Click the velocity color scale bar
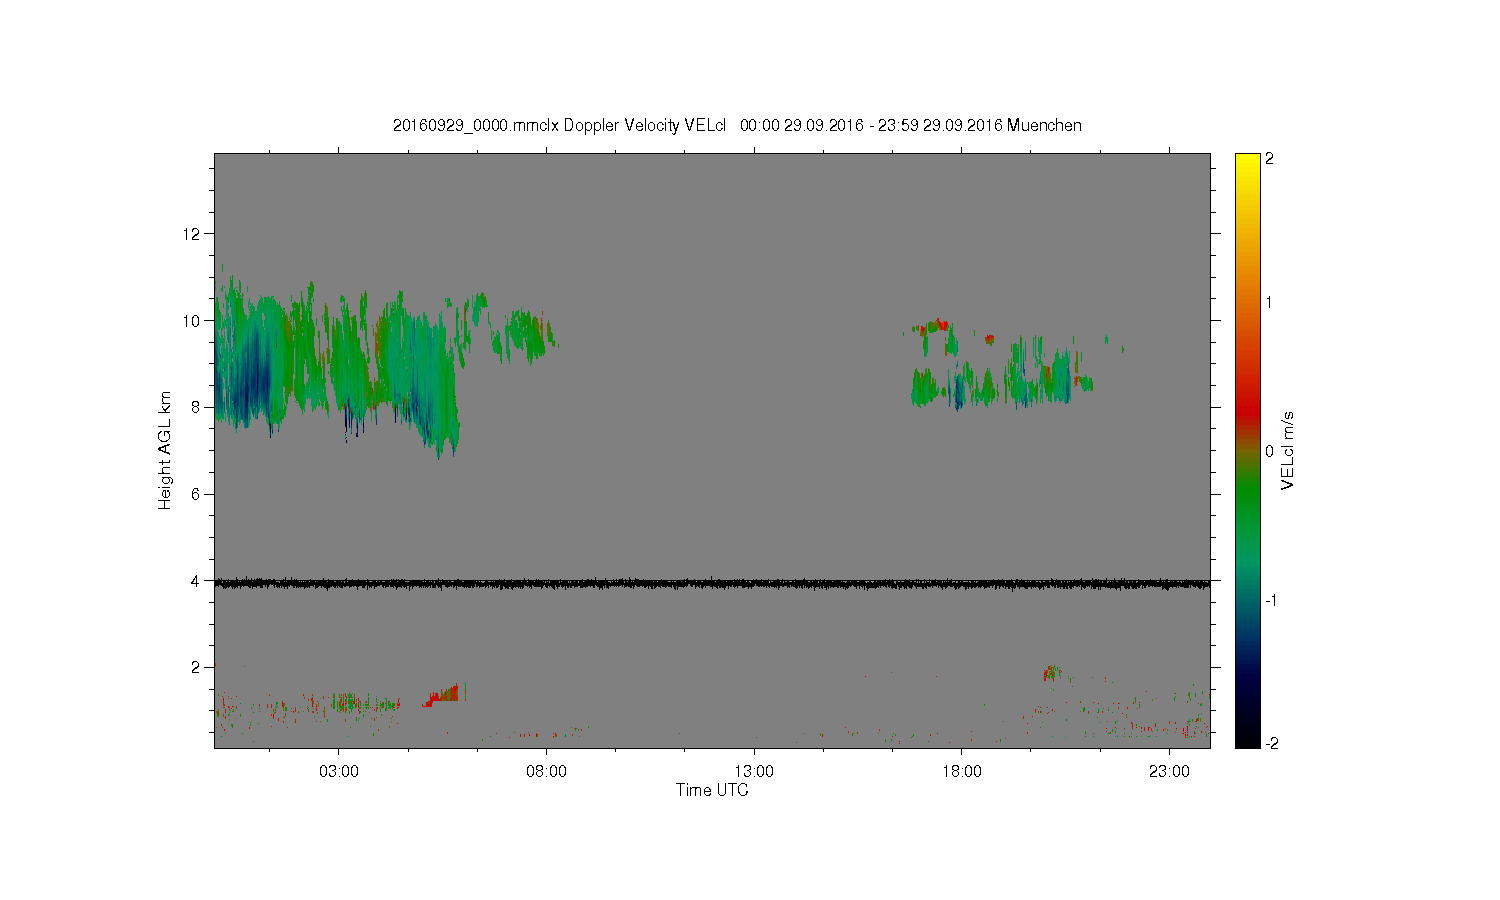 1247,451
